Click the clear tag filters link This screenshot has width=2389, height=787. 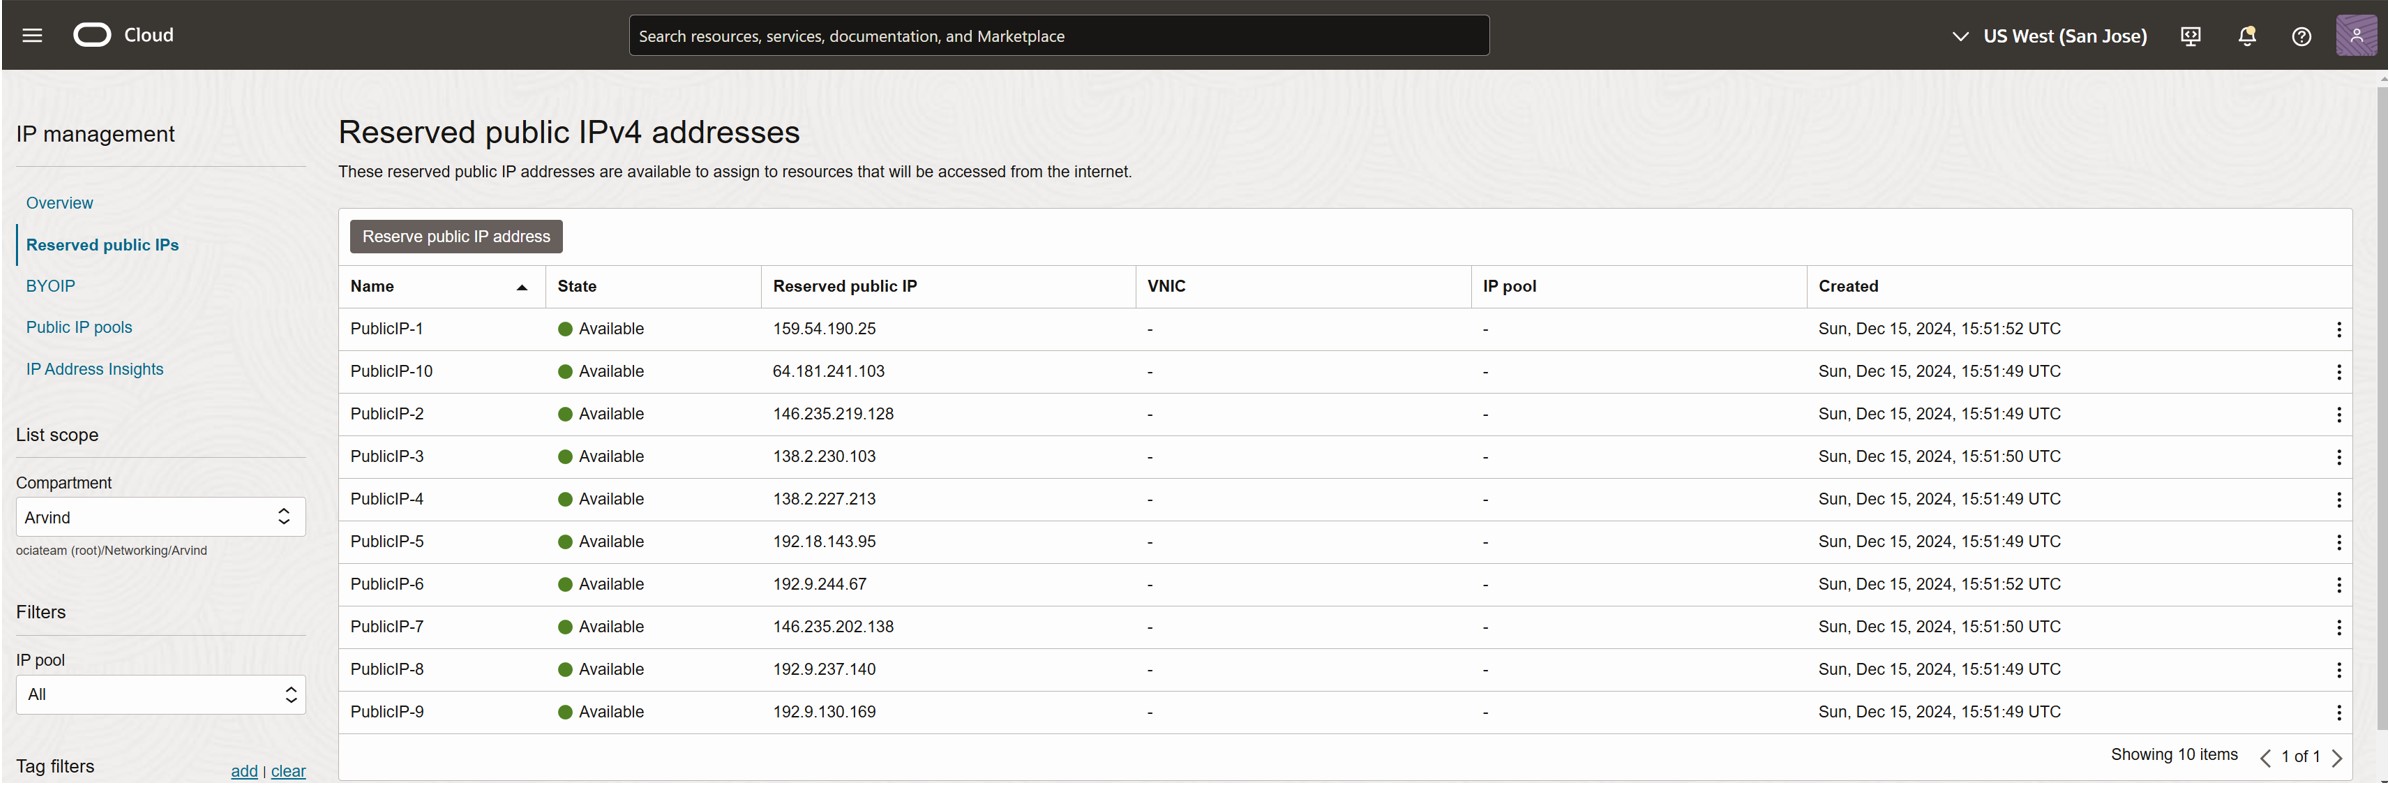pyautogui.click(x=288, y=771)
